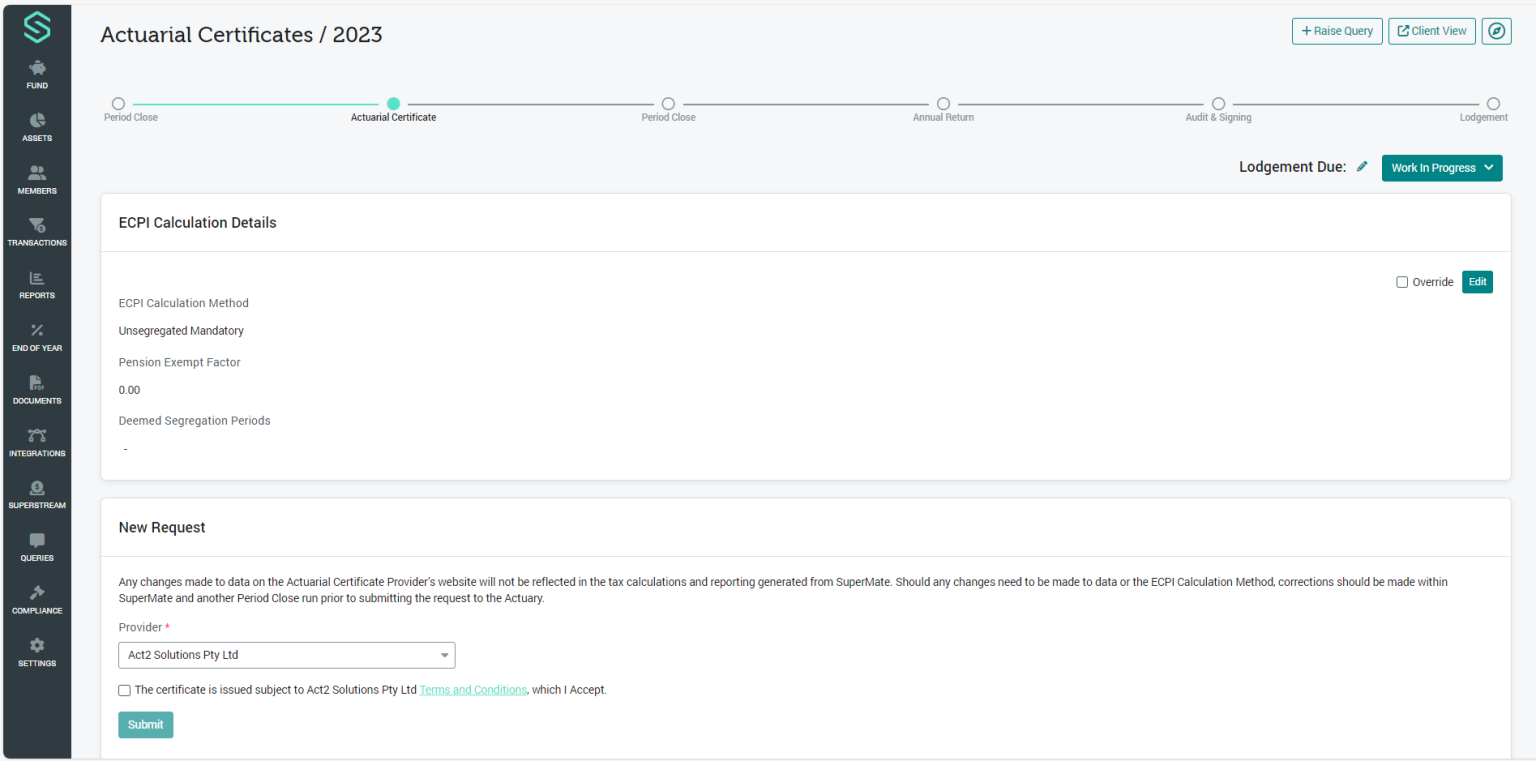Accept Act2 Solutions terms checkbox
This screenshot has width=1536, height=761.
(x=124, y=690)
